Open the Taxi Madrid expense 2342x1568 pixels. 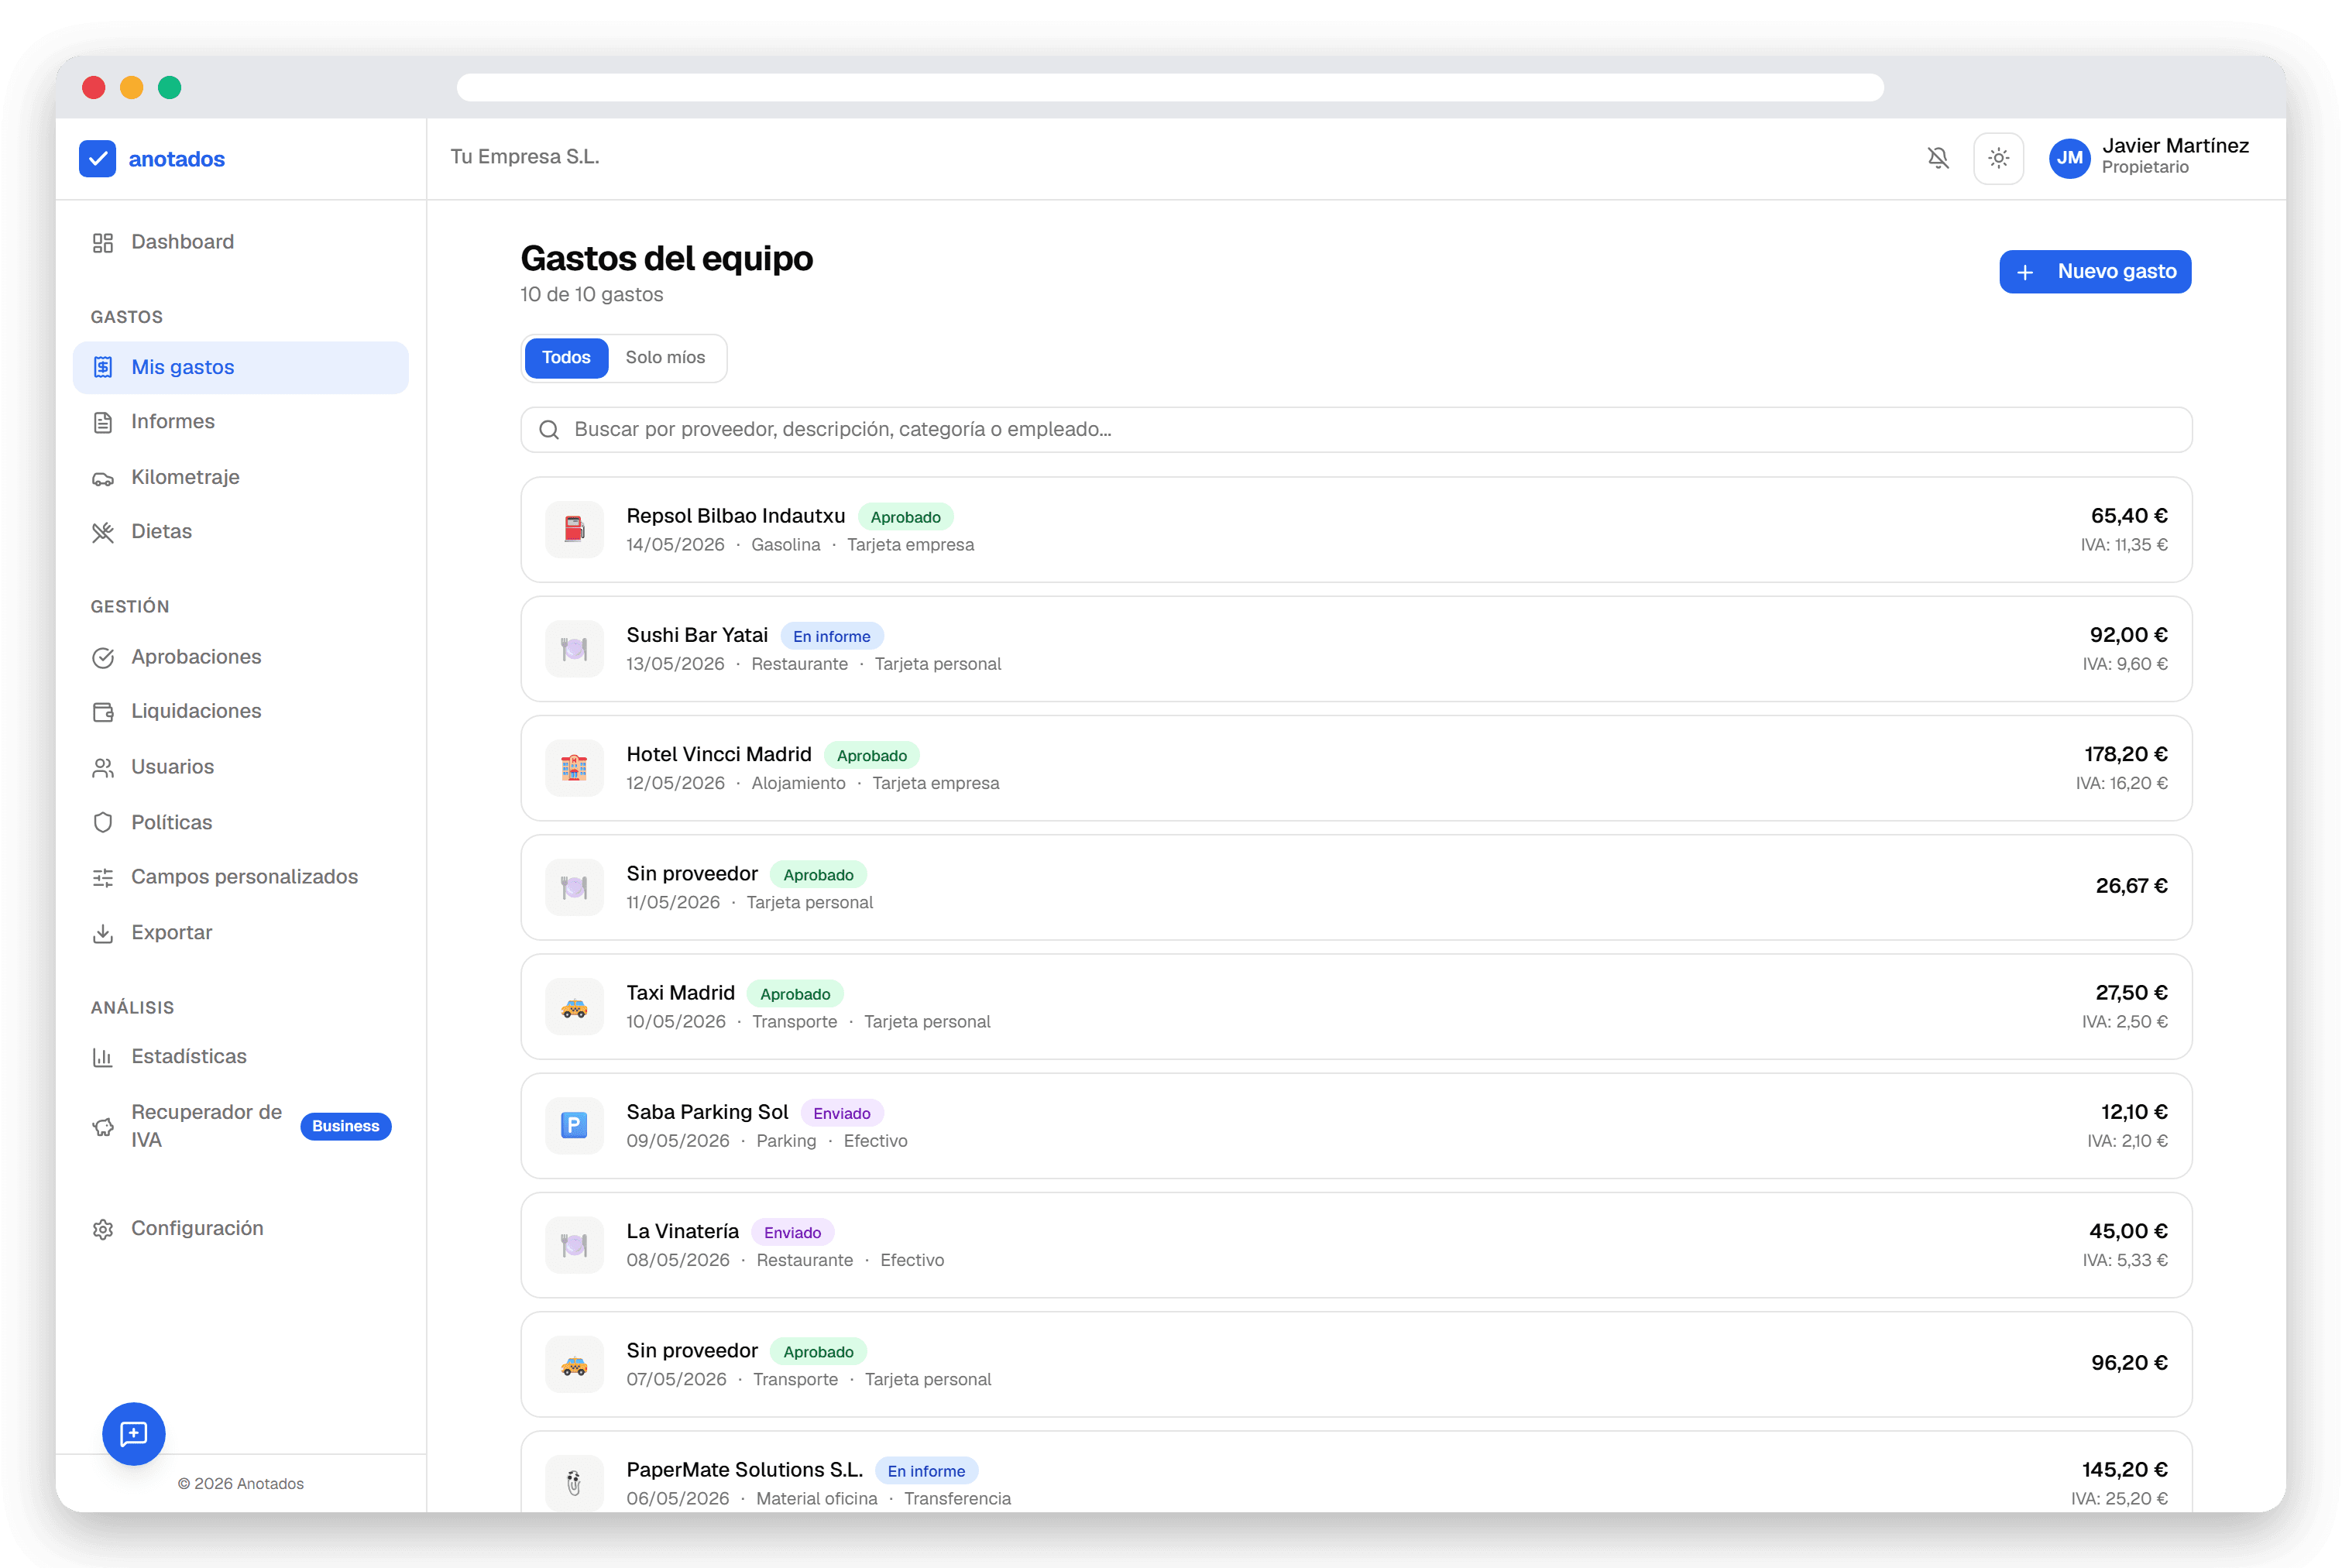[1356, 1007]
